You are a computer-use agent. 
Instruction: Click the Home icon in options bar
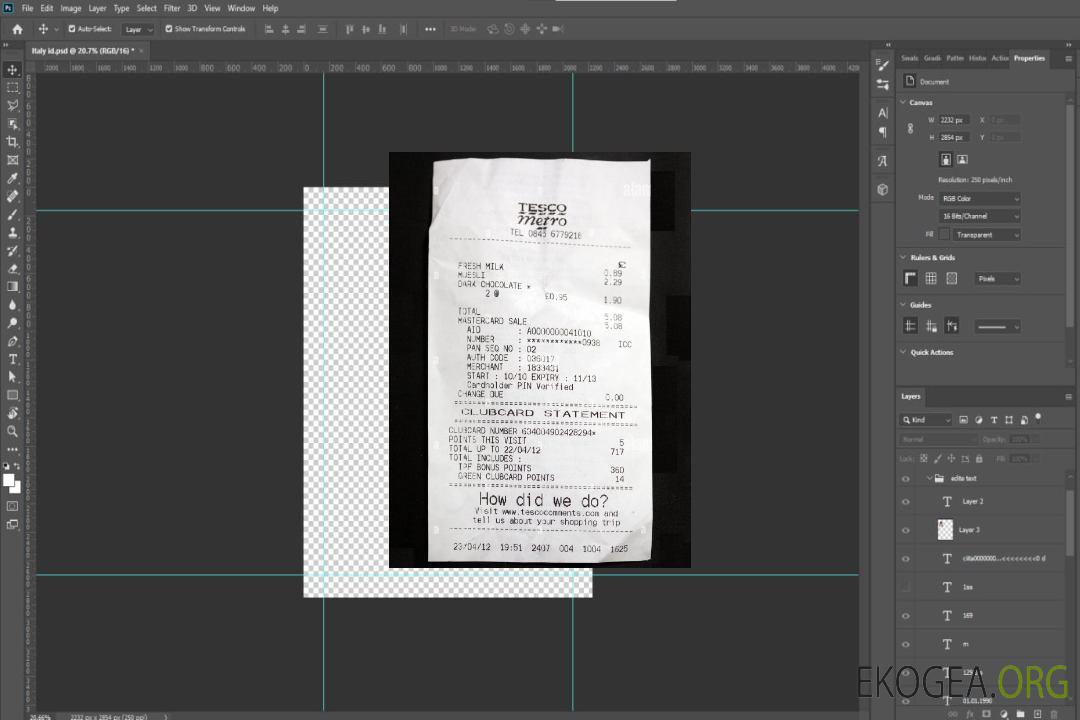(17, 29)
